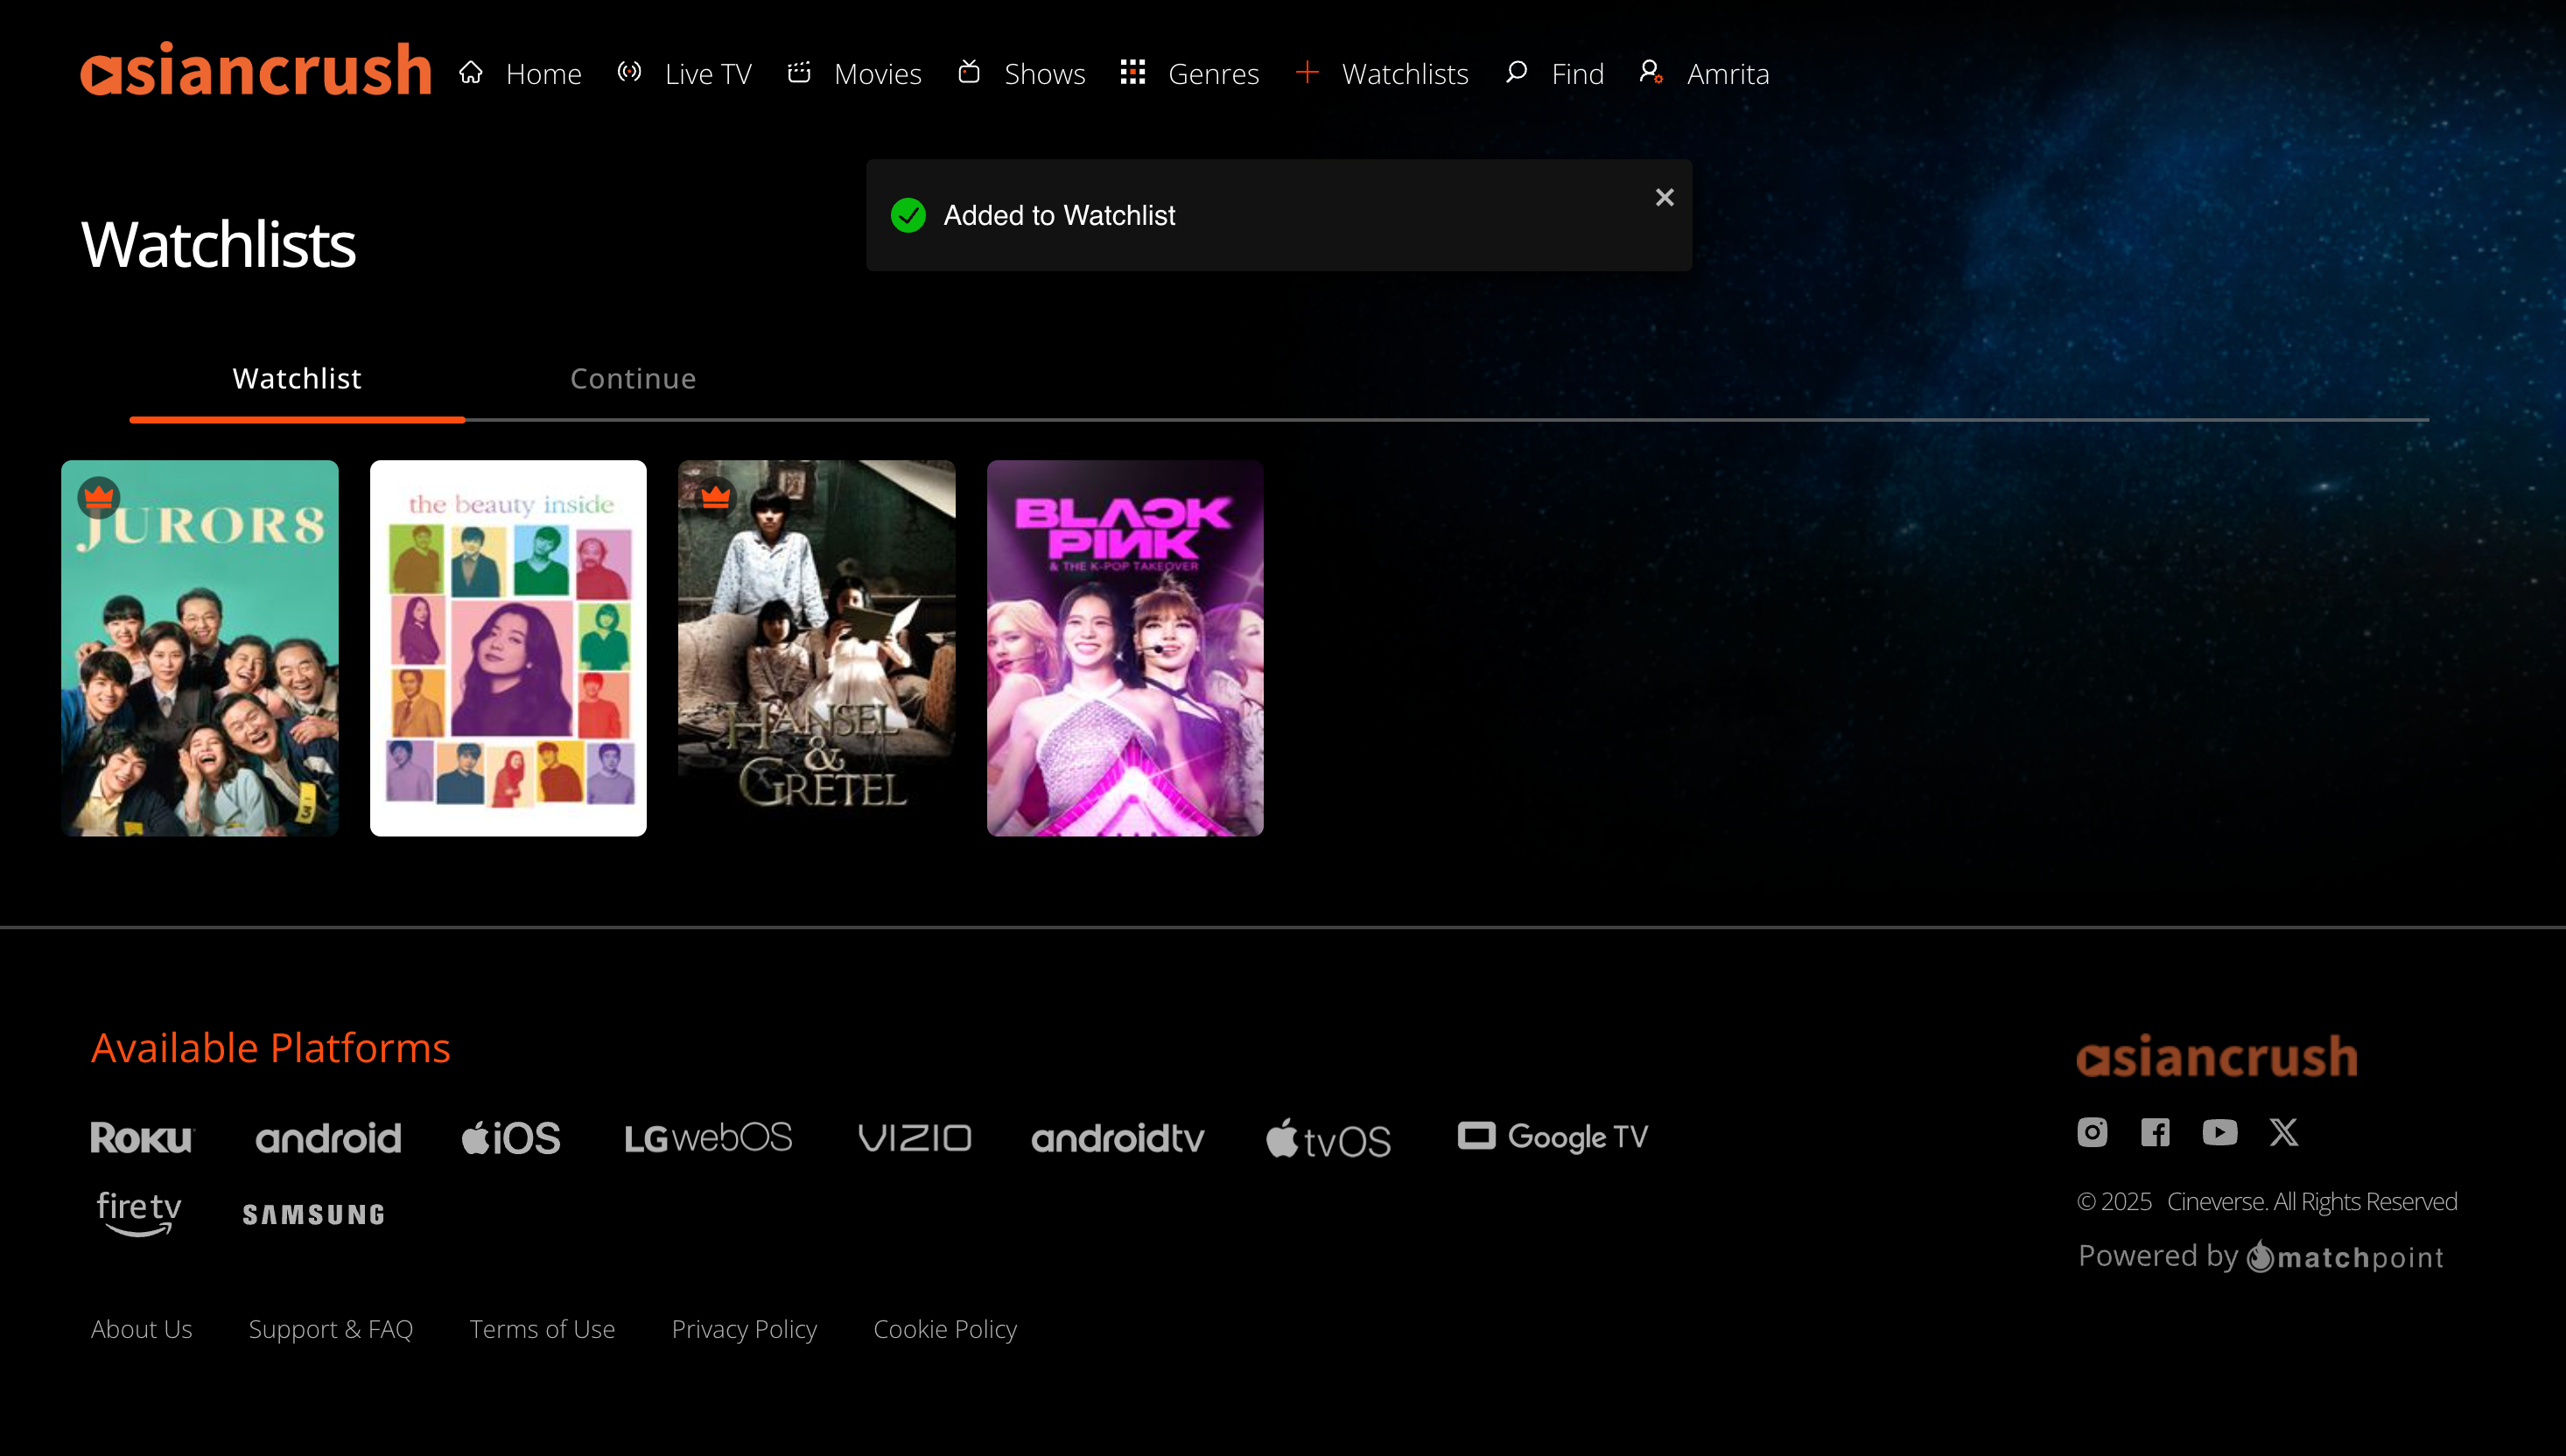The height and width of the screenshot is (1456, 2566).
Task: Open the Jurors poster
Action: point(200,648)
